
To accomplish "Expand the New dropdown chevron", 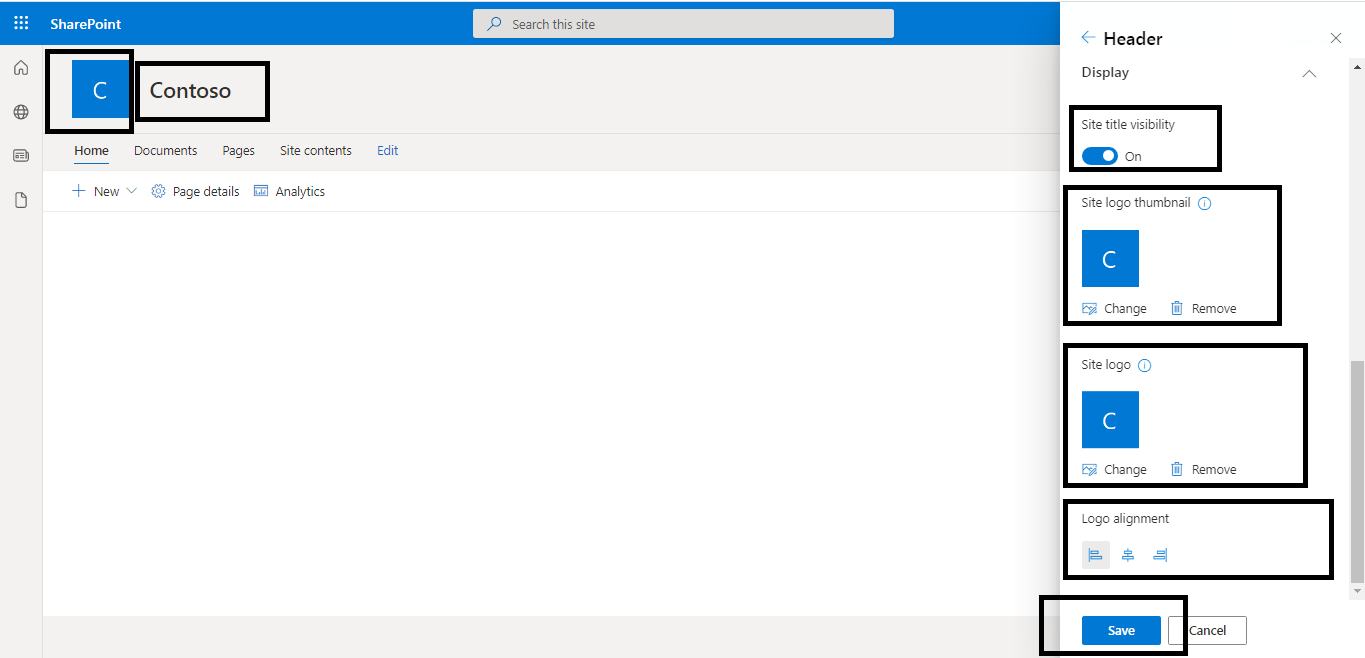I will (x=131, y=191).
